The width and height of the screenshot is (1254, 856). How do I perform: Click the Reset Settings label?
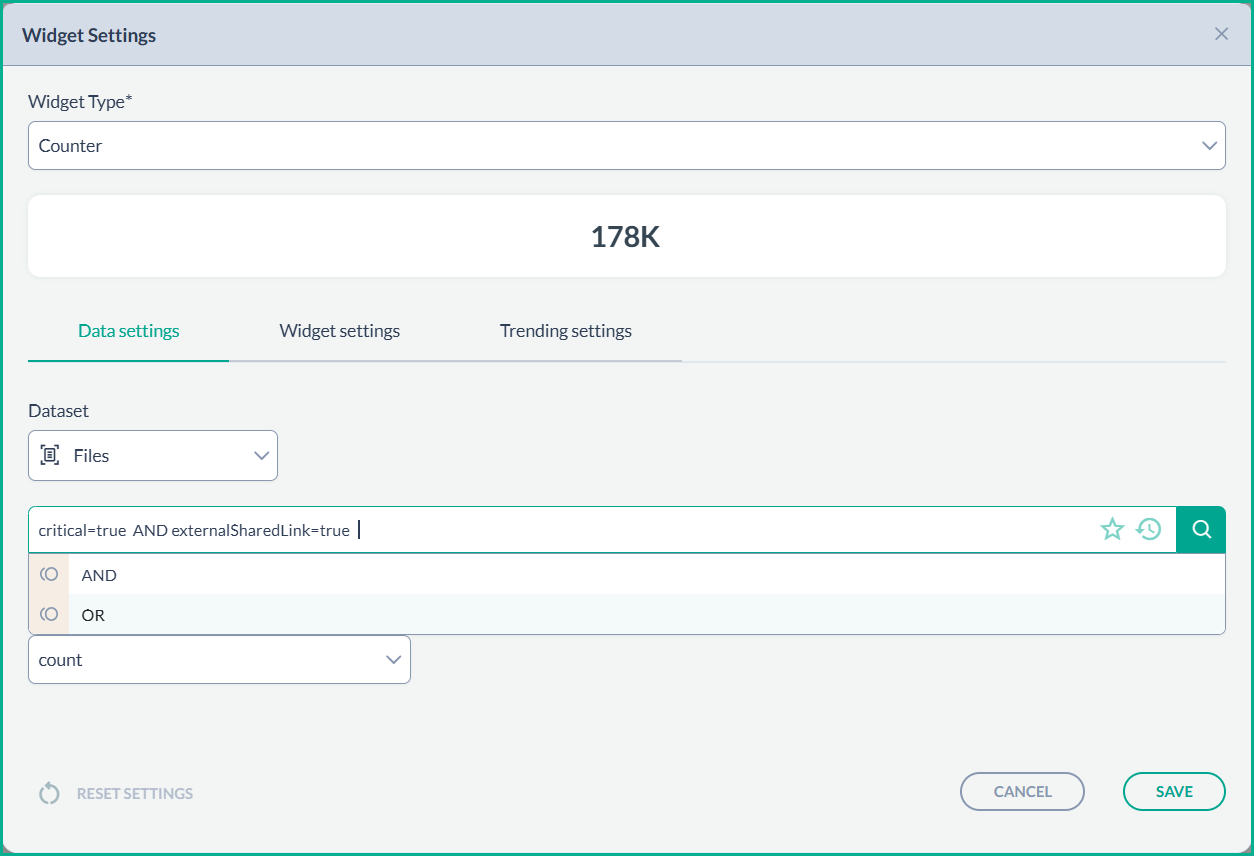point(135,794)
